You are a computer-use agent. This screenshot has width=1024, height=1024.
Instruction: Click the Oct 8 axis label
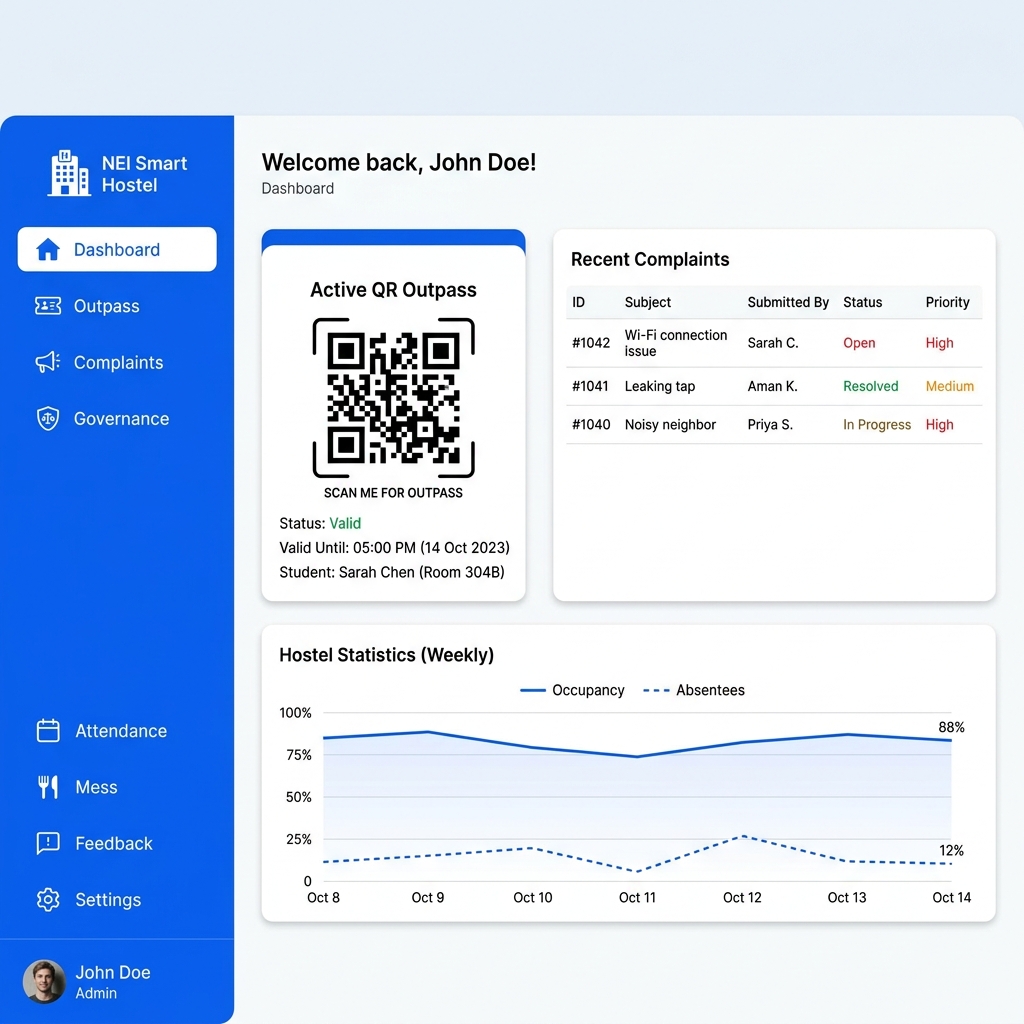click(323, 897)
